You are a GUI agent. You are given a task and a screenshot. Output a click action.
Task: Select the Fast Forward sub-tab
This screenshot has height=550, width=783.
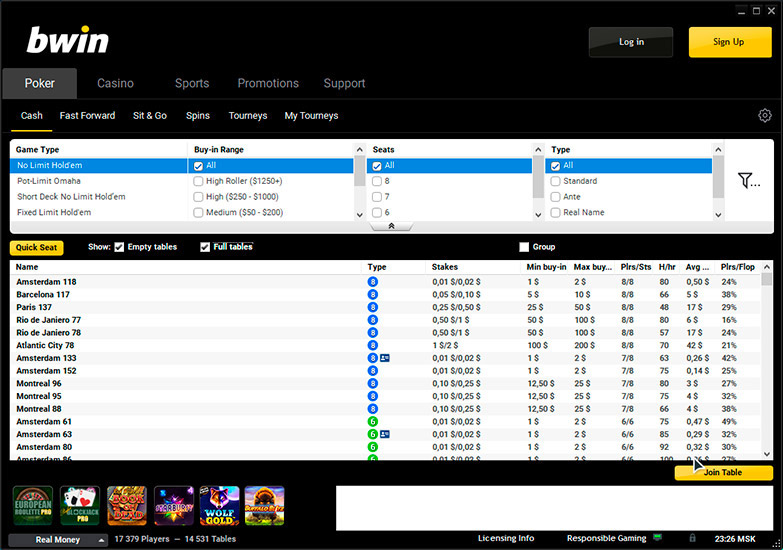87,115
